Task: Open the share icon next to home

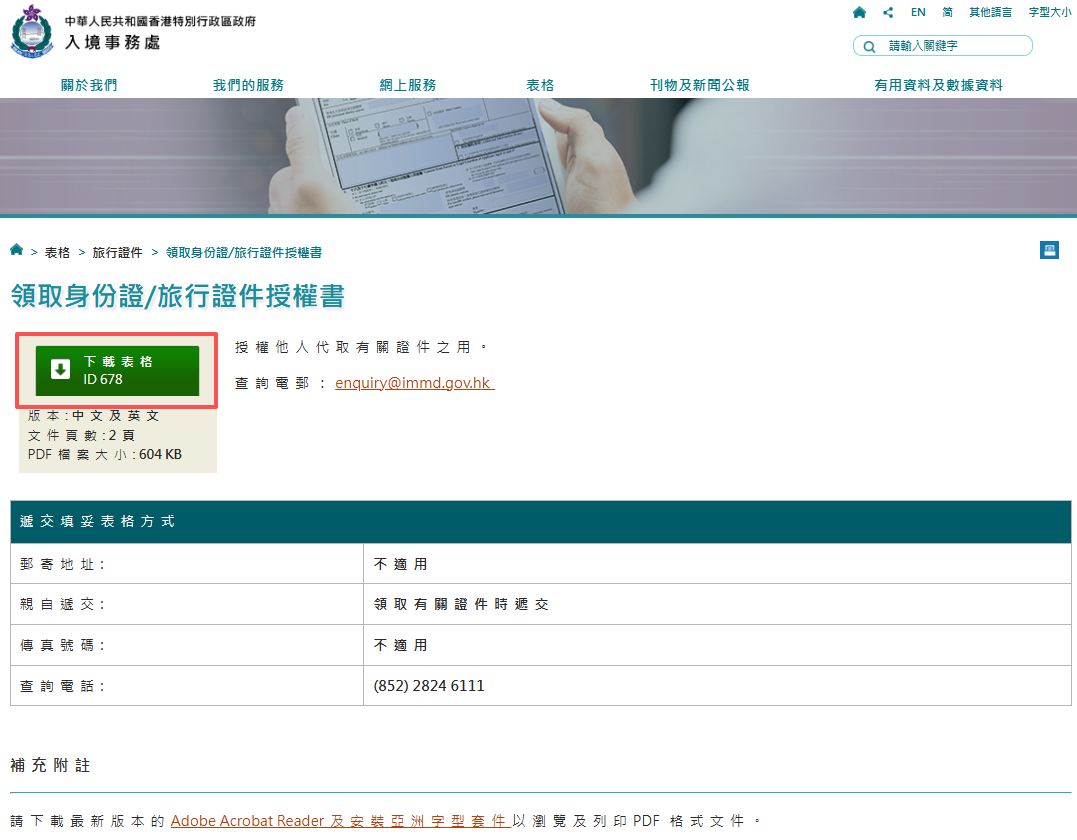Action: click(886, 12)
